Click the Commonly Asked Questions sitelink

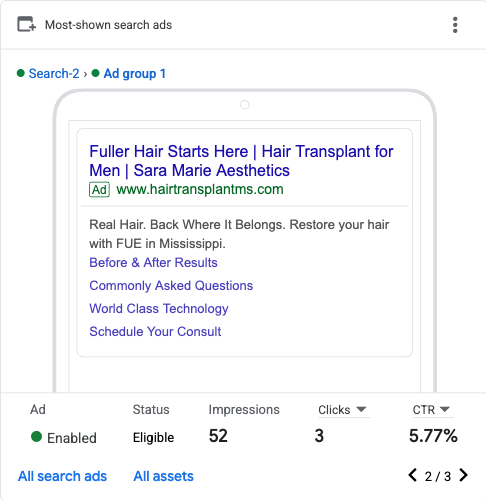171,286
